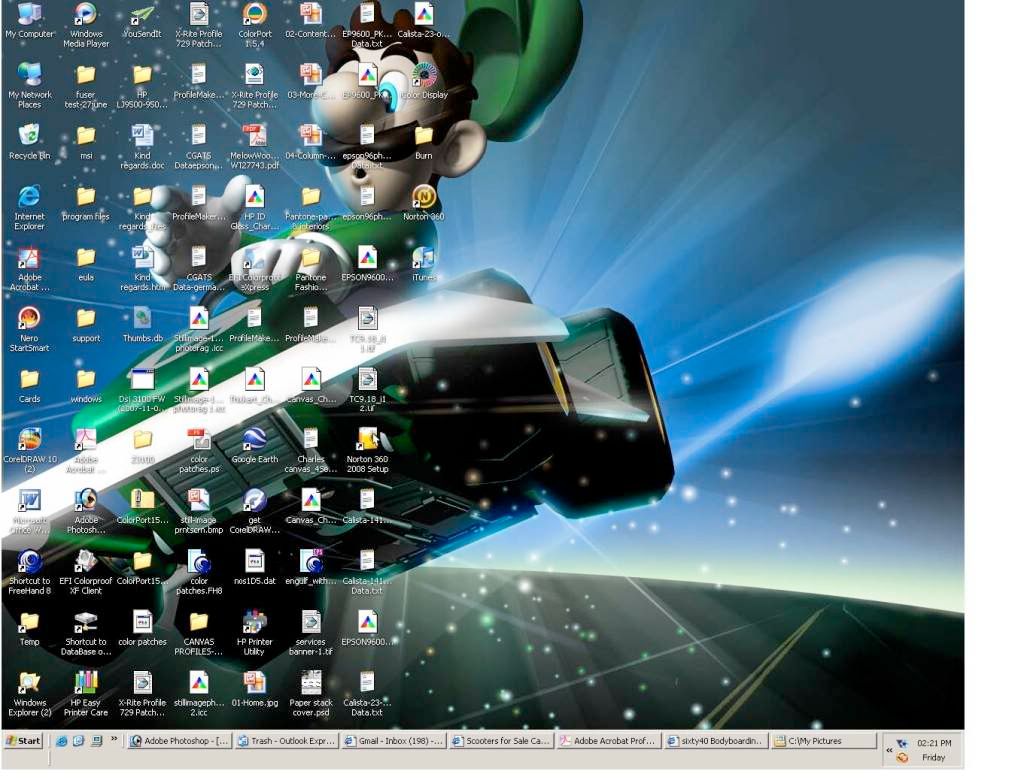This screenshot has width=1024, height=783.
Task: Launch Windows Media Player shortcut
Action: (86, 25)
